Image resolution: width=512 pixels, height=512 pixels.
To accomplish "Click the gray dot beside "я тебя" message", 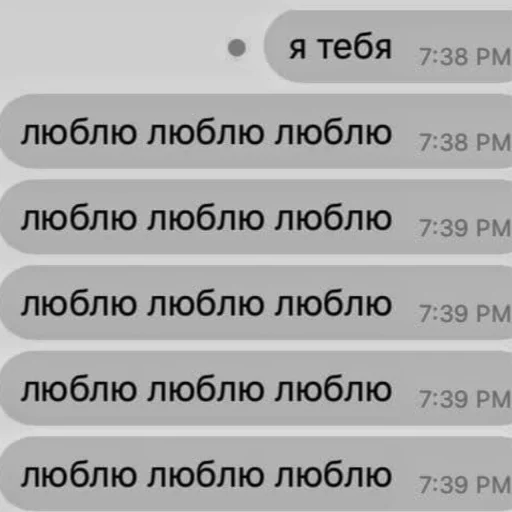I will pos(237,48).
